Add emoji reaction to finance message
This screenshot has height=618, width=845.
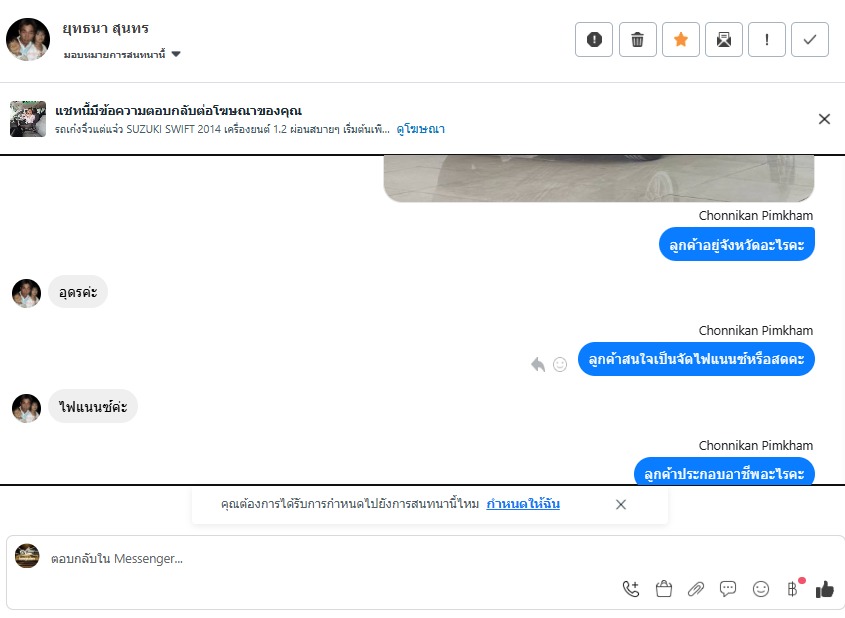(x=560, y=365)
